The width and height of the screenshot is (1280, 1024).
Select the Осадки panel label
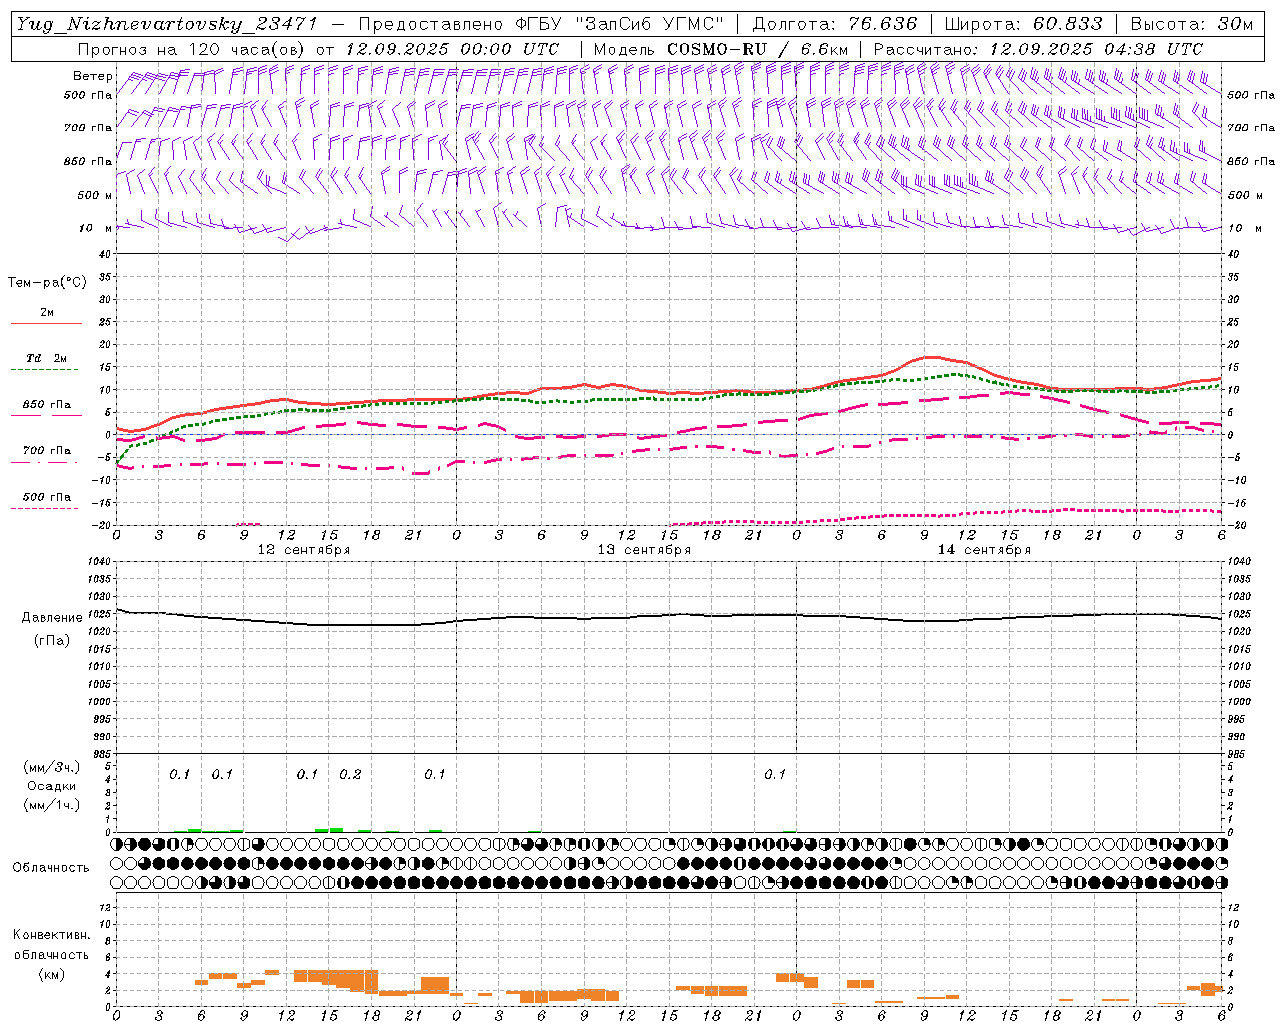pos(52,786)
